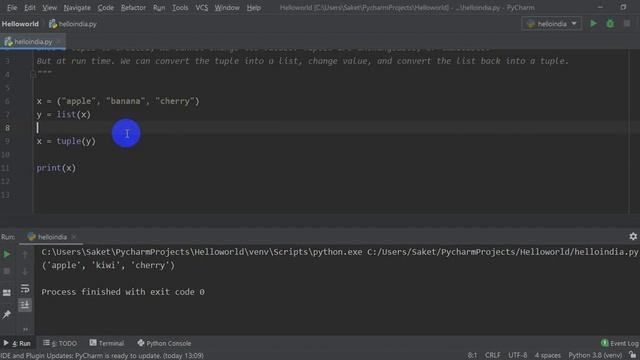Click the Run panel stop icon

(7, 271)
